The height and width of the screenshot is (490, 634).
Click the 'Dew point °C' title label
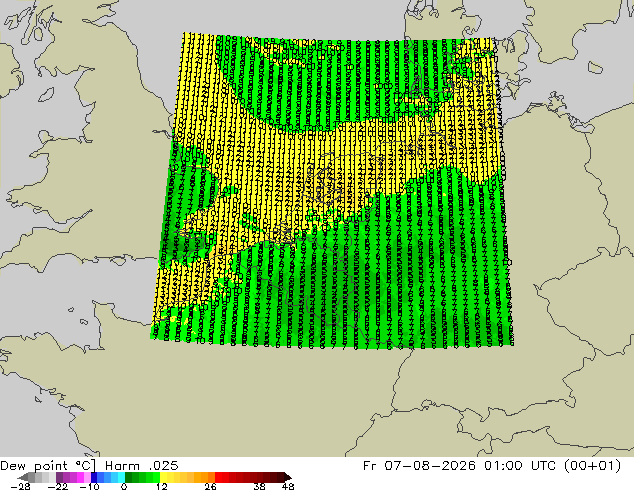(x=48, y=466)
